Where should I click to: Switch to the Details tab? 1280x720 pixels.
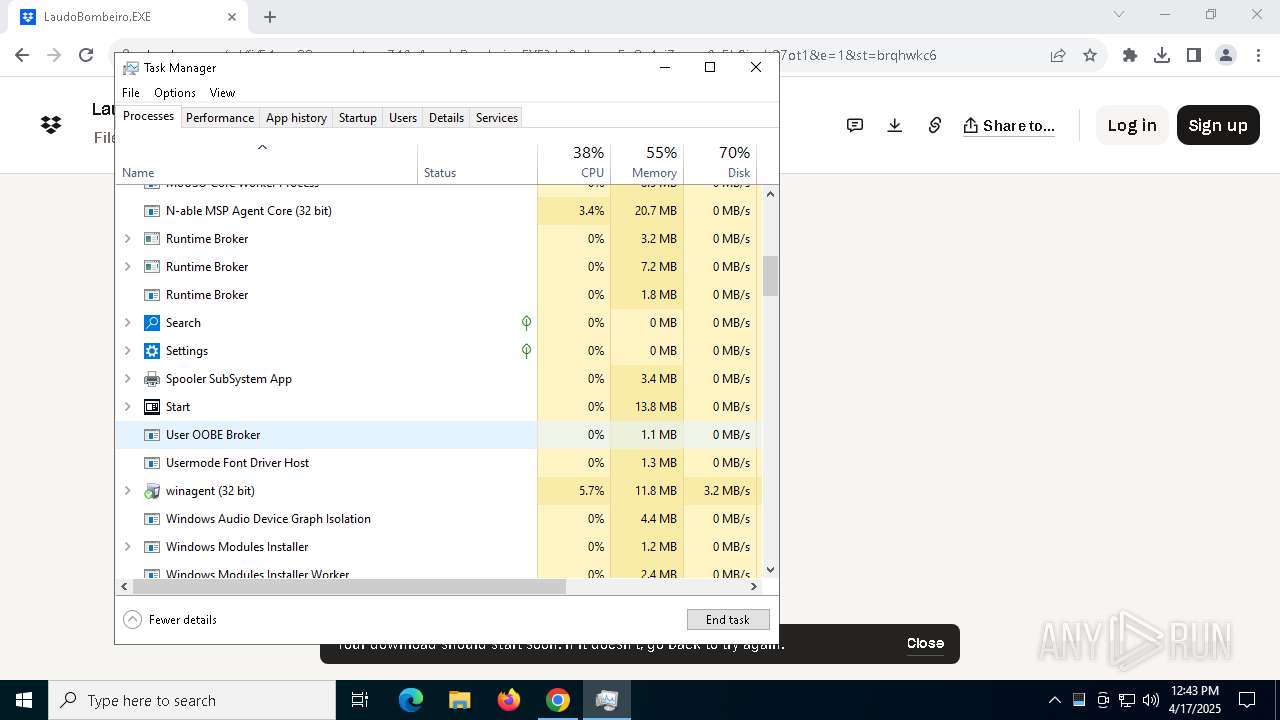tap(446, 117)
